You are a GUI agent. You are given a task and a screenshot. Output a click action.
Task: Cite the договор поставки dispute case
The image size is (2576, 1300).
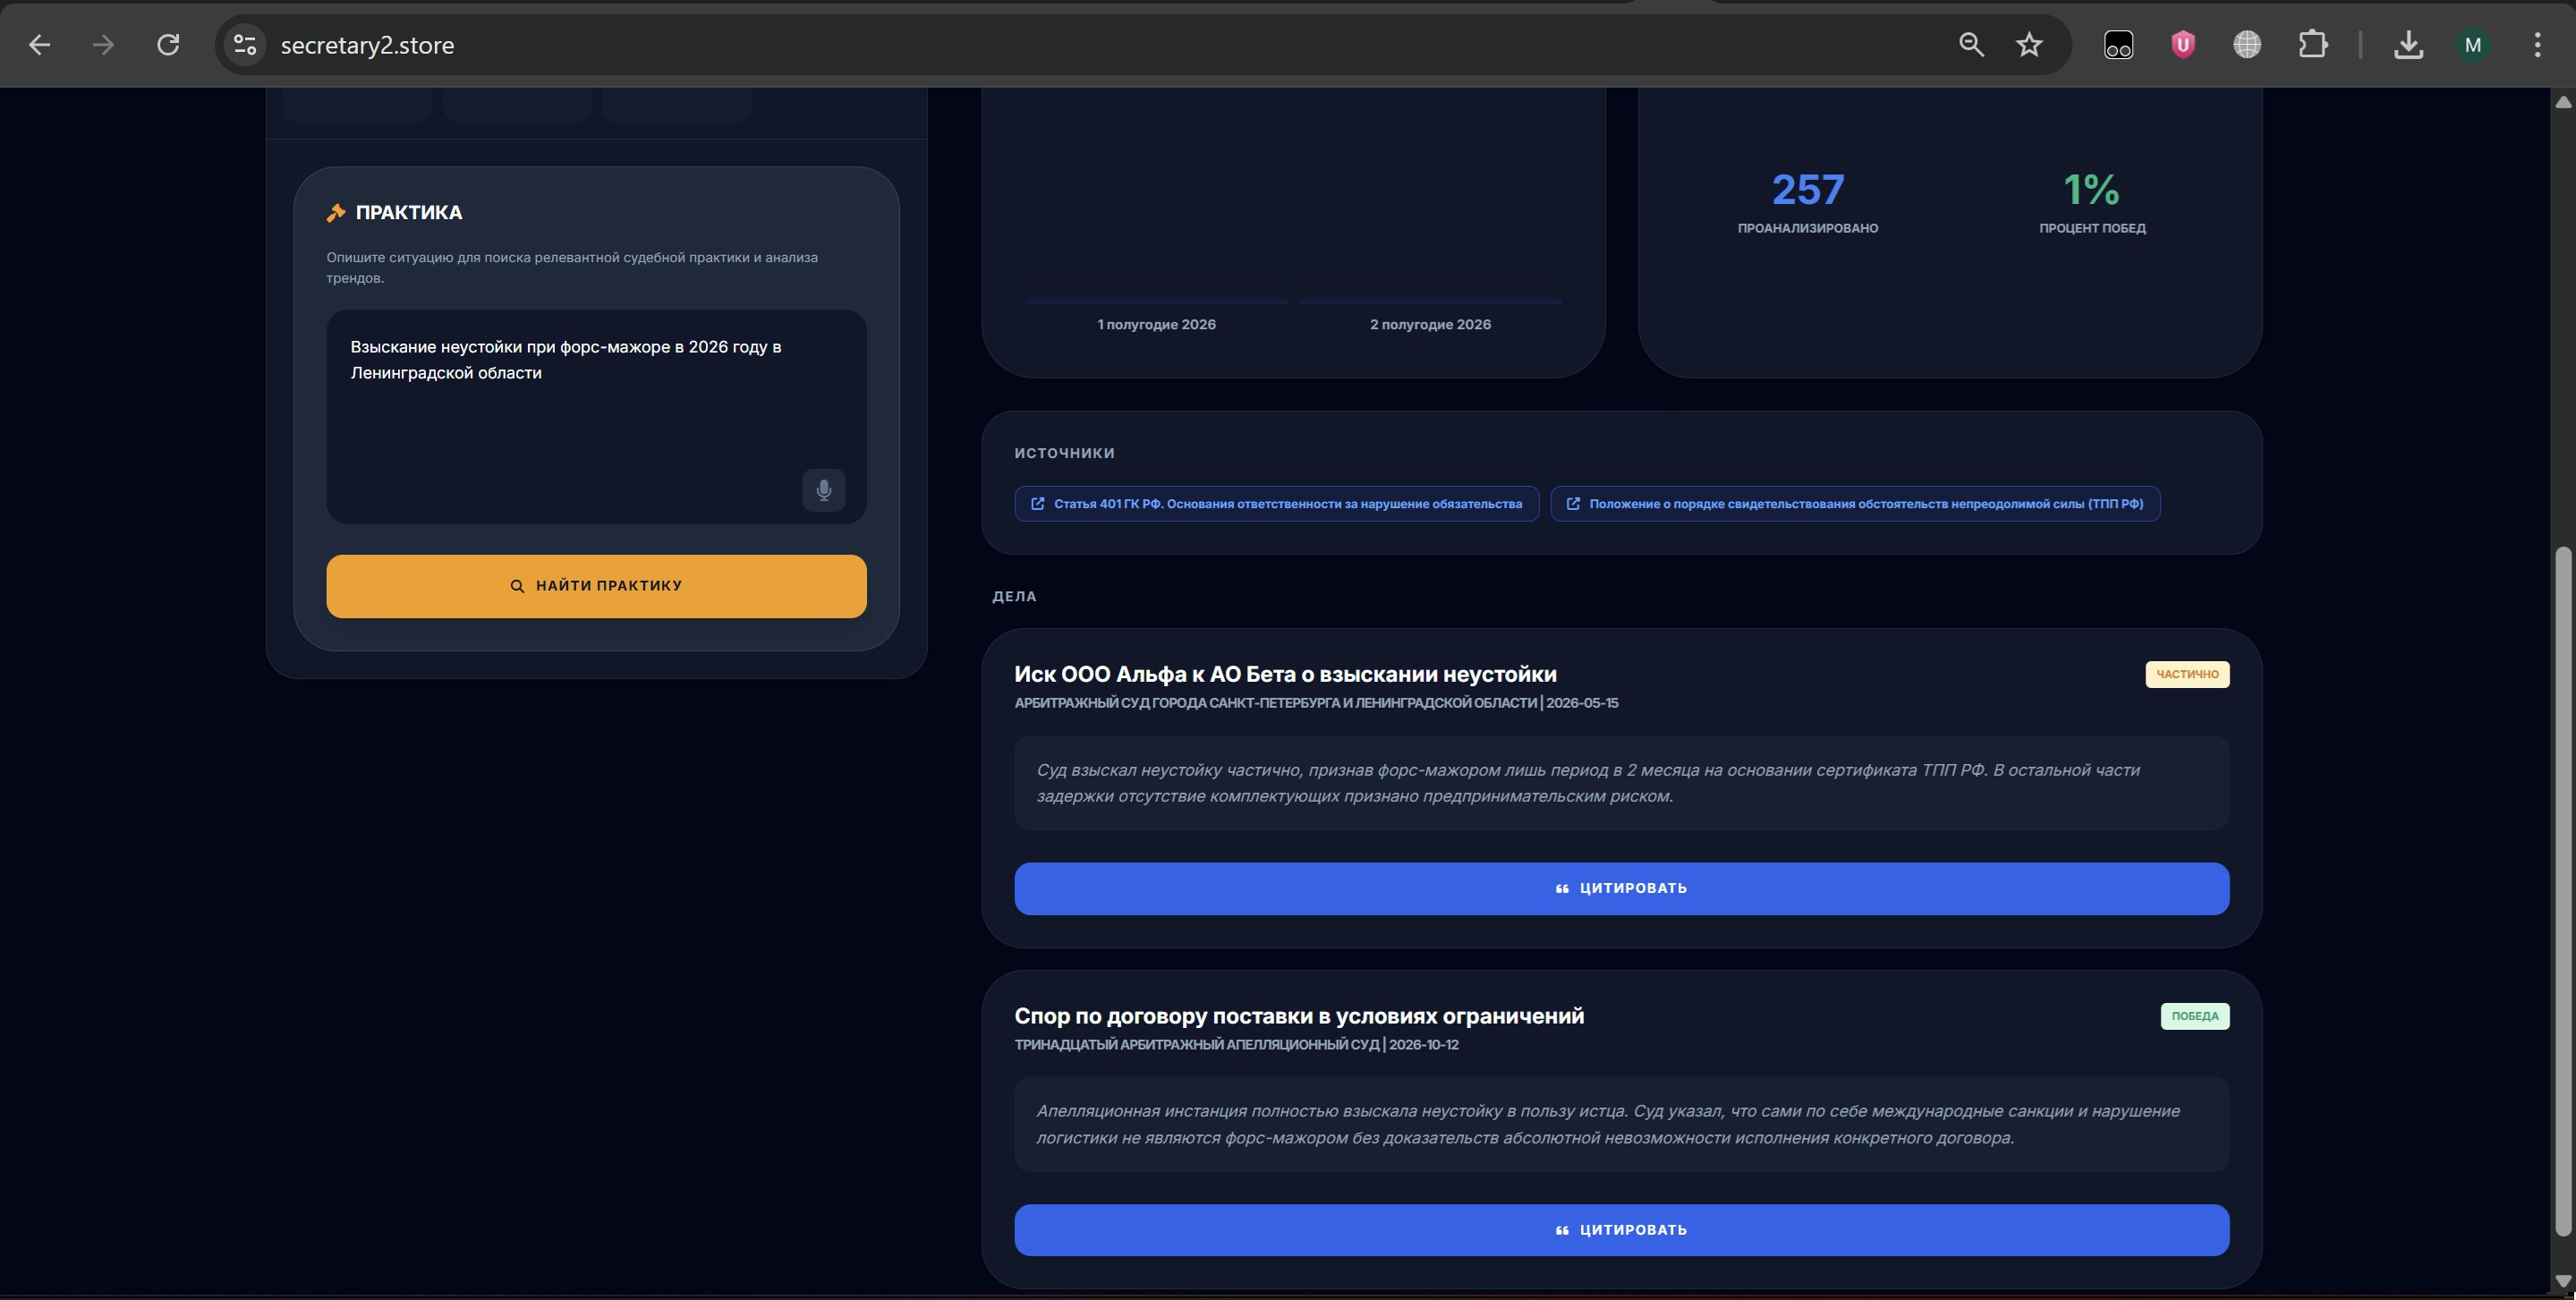click(x=1621, y=1230)
